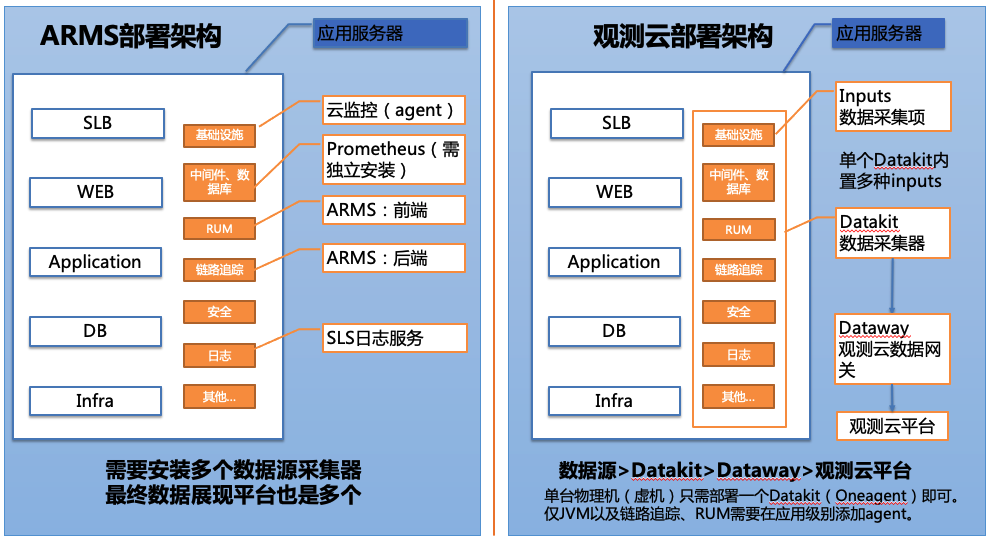
Task: Click the Dataway 观测云数据网关 box
Action: (x=892, y=349)
